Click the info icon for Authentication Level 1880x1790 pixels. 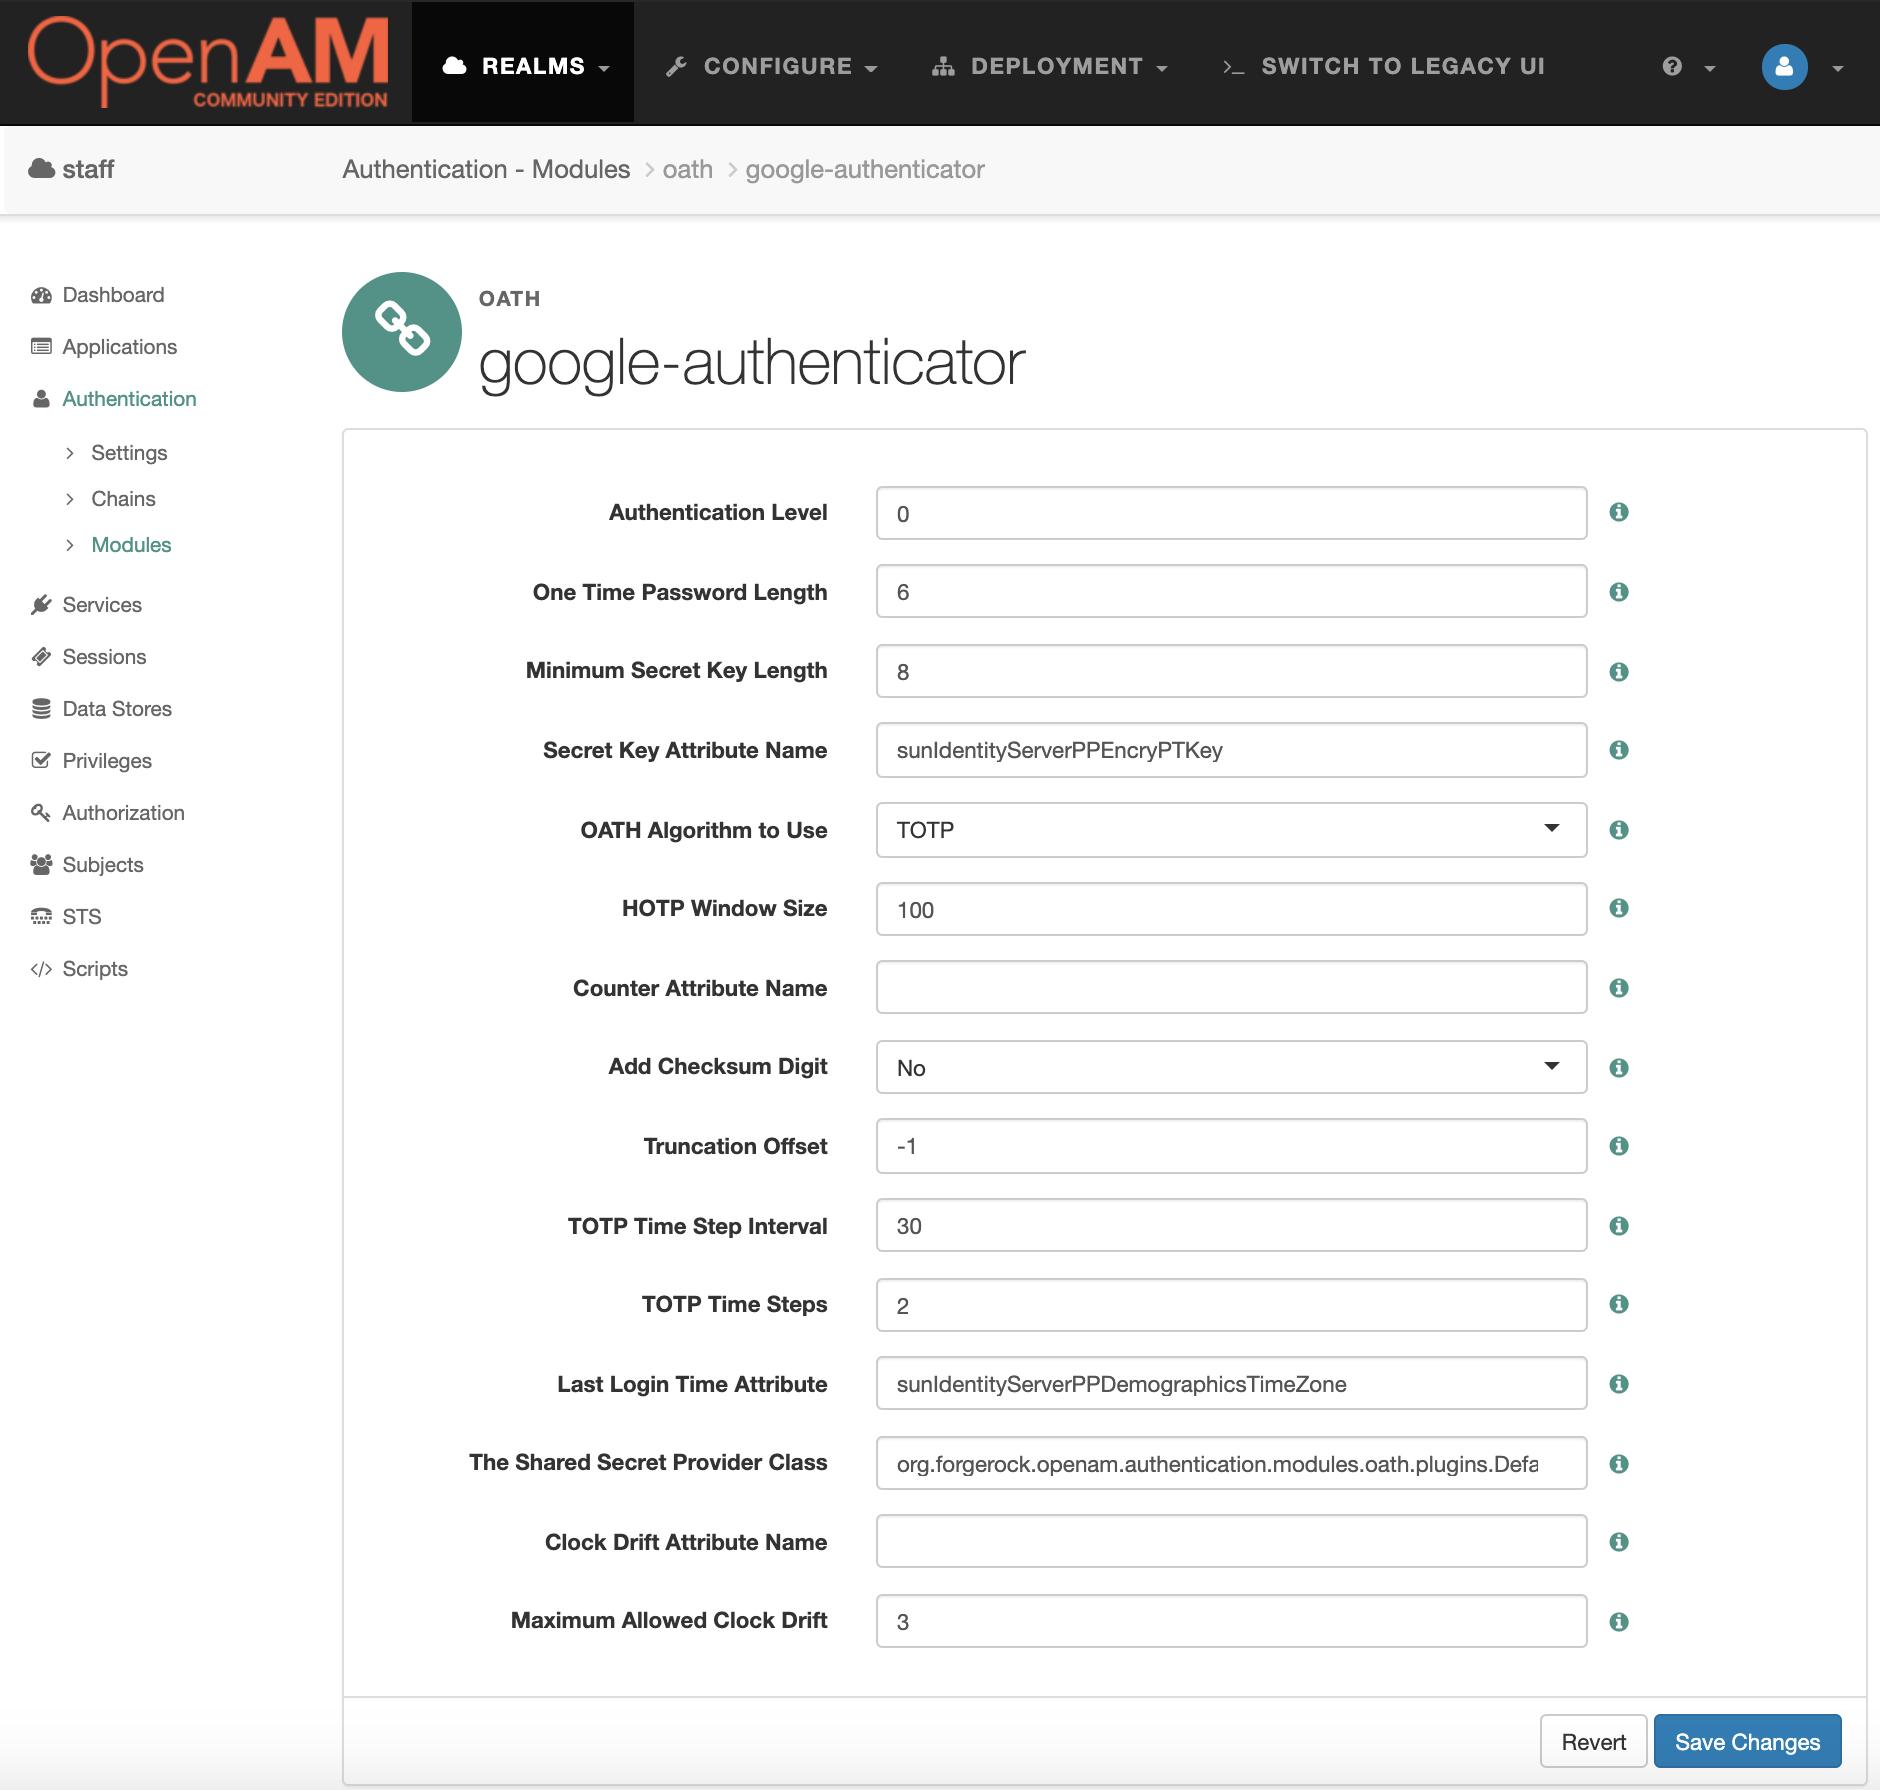pyautogui.click(x=1619, y=512)
